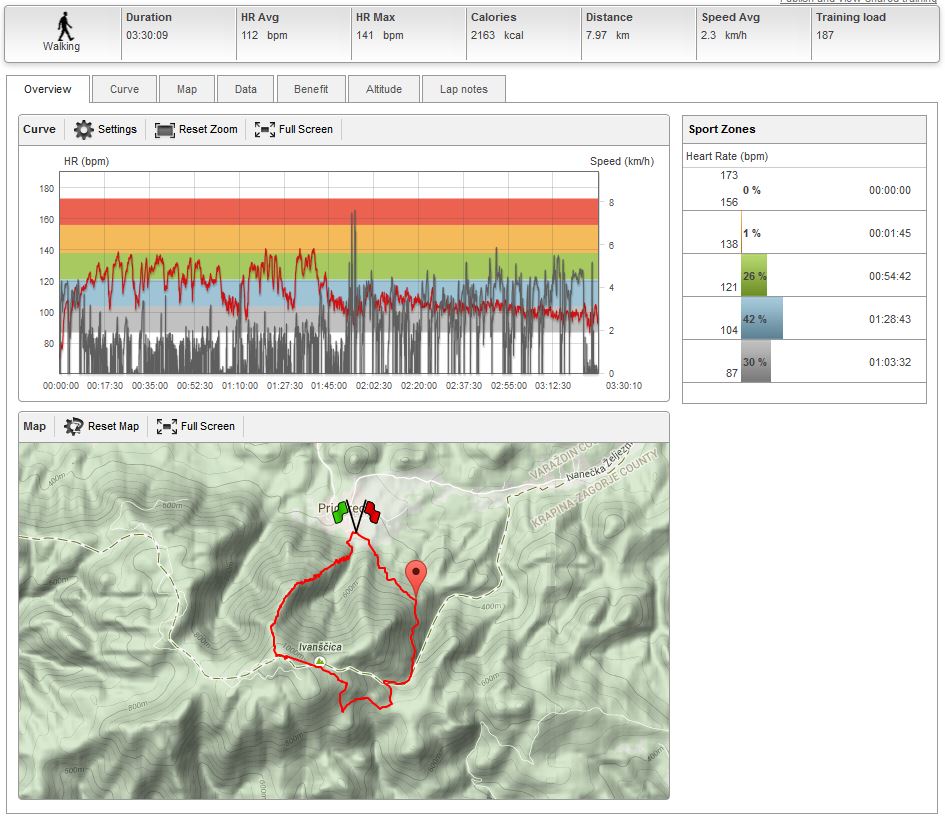945x819 pixels.
Task: Open the Map tab
Action: (187, 89)
